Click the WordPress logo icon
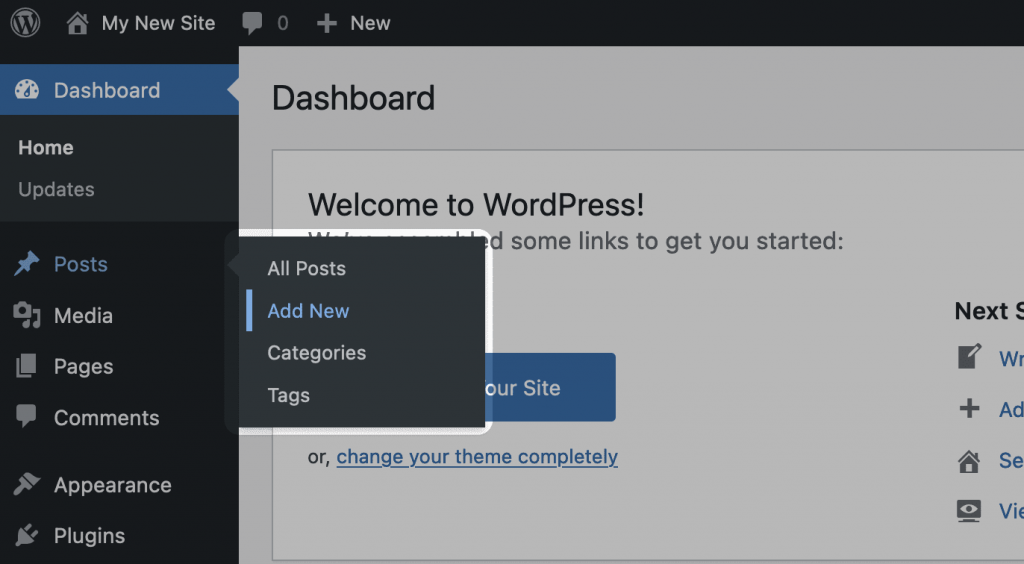 tap(25, 23)
